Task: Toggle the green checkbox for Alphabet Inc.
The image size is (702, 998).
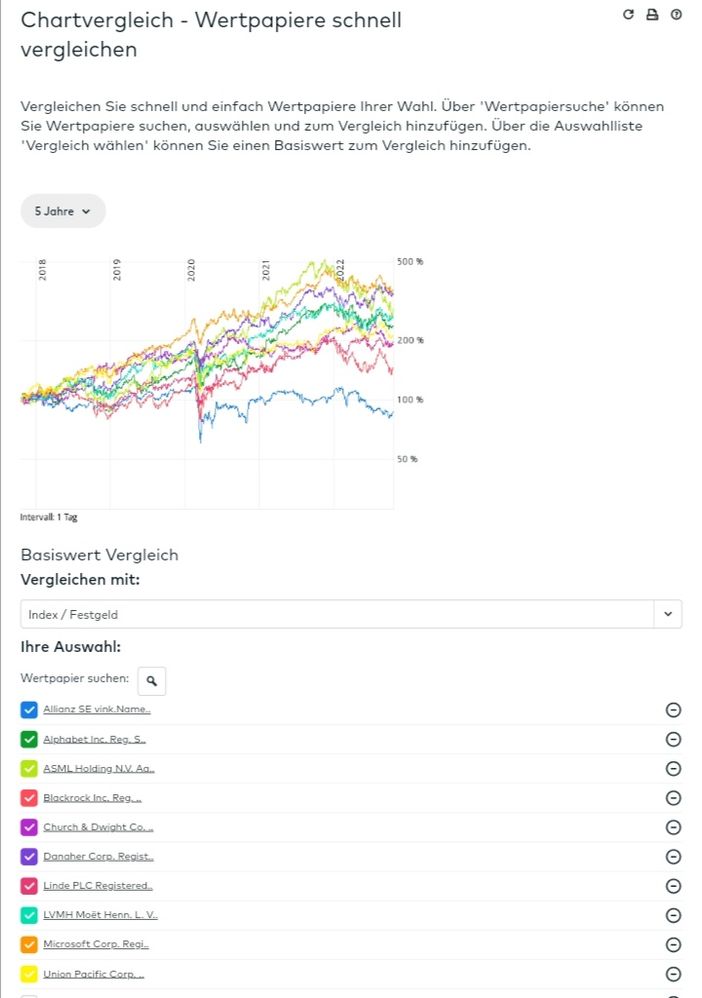Action: (27, 739)
